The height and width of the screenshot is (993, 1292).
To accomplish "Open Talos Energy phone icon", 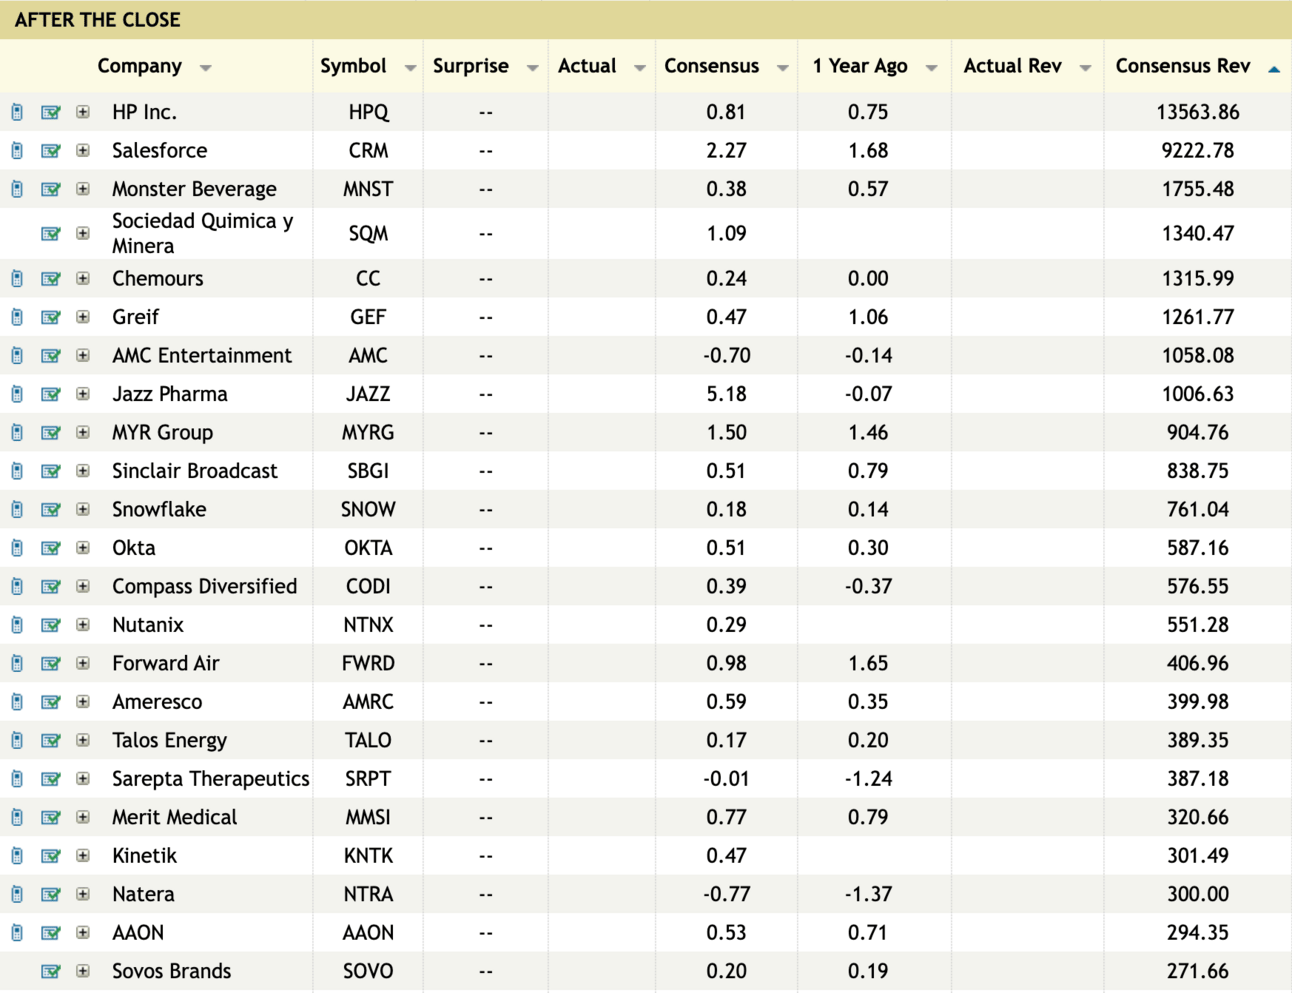I will [x=17, y=741].
